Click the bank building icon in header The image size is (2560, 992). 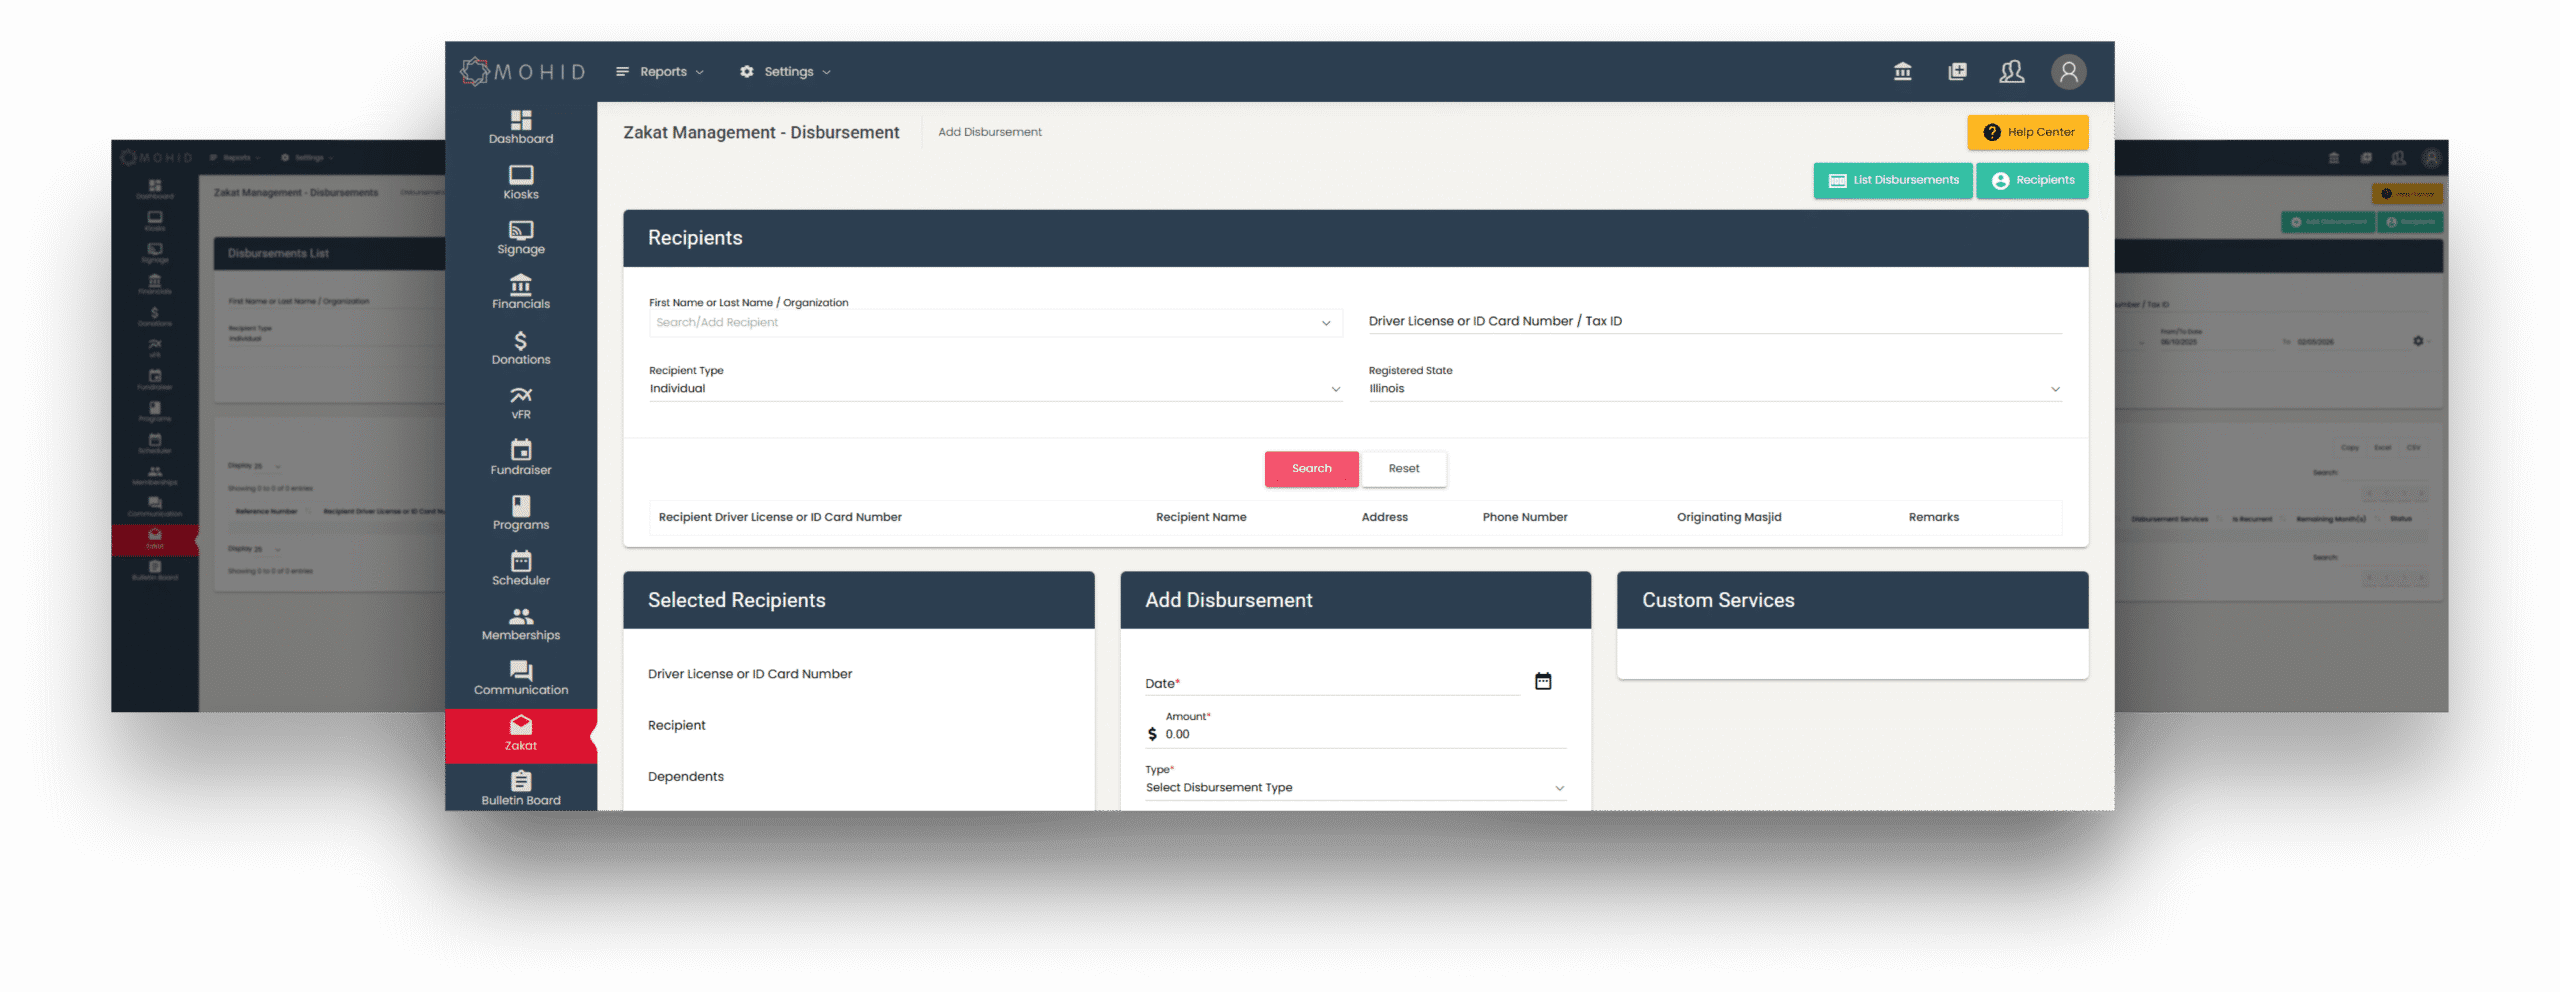tap(1902, 72)
